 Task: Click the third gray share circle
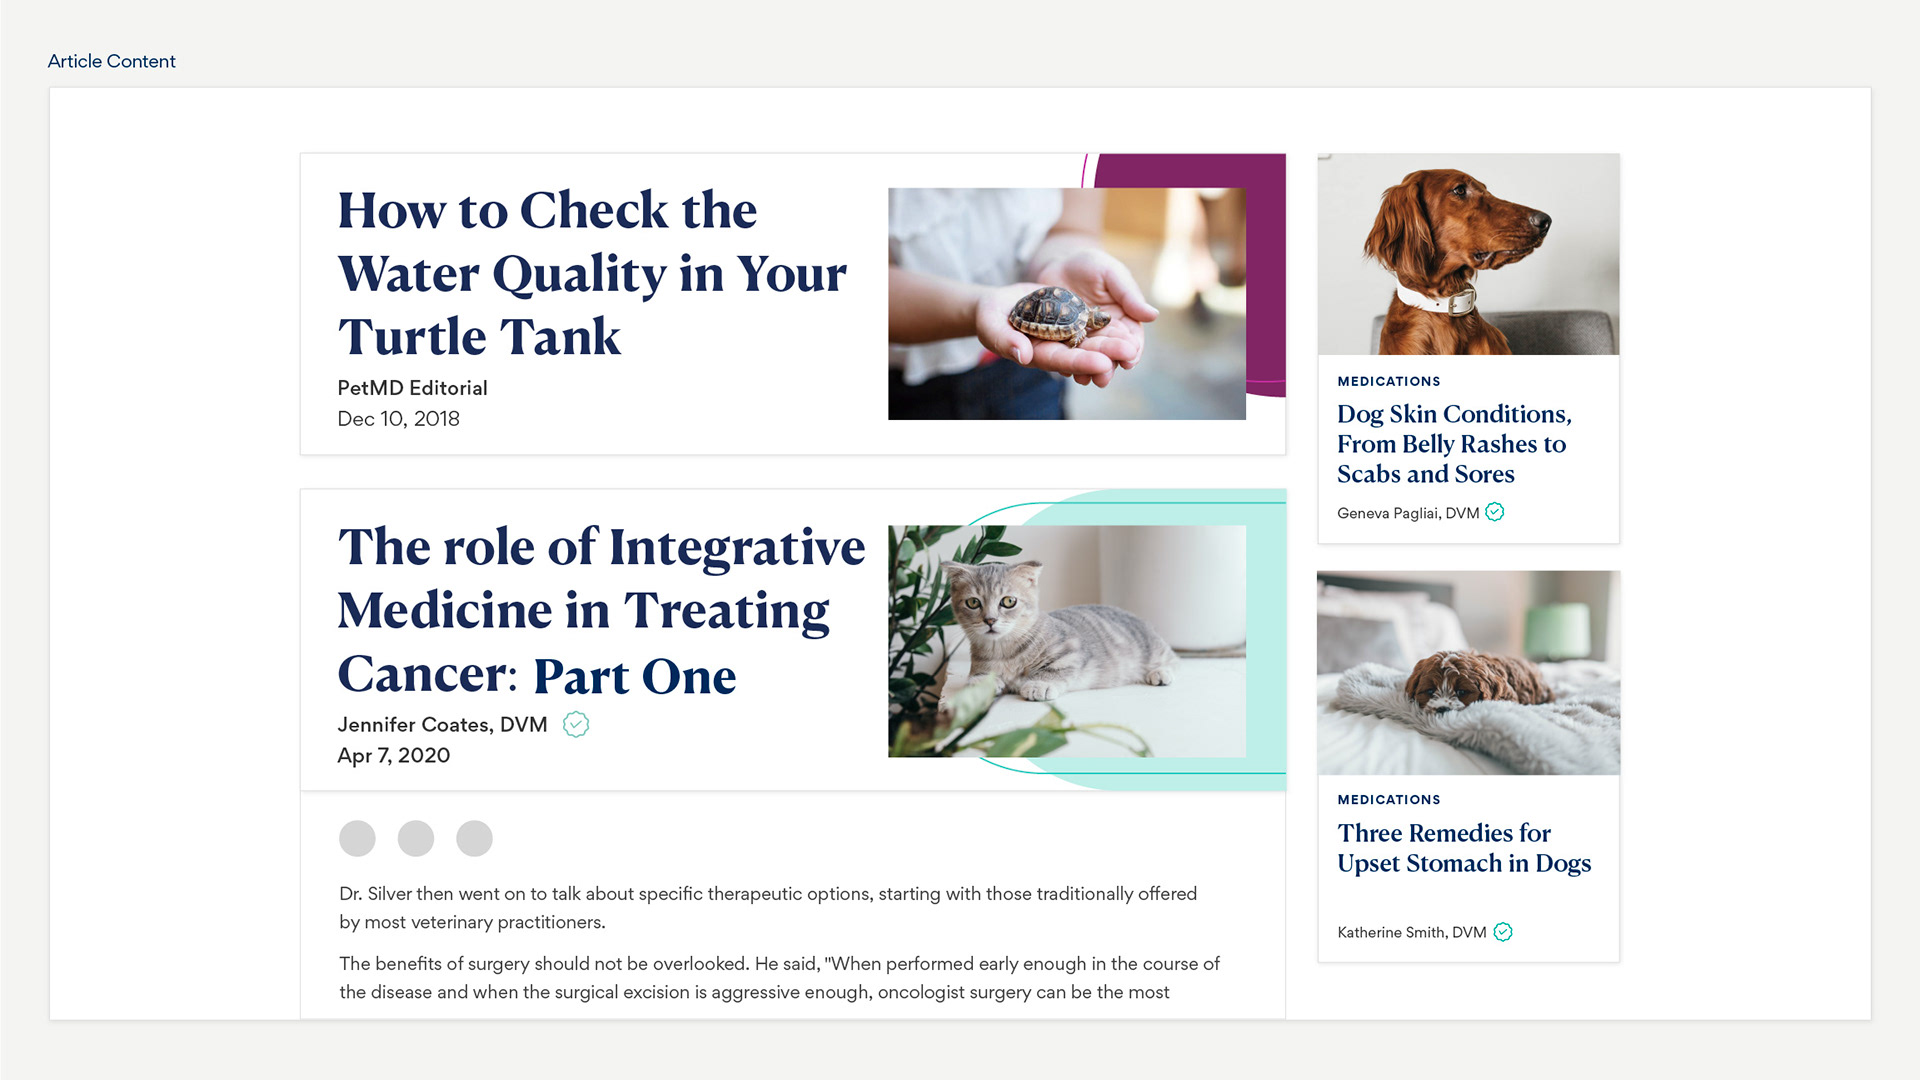[x=474, y=838]
